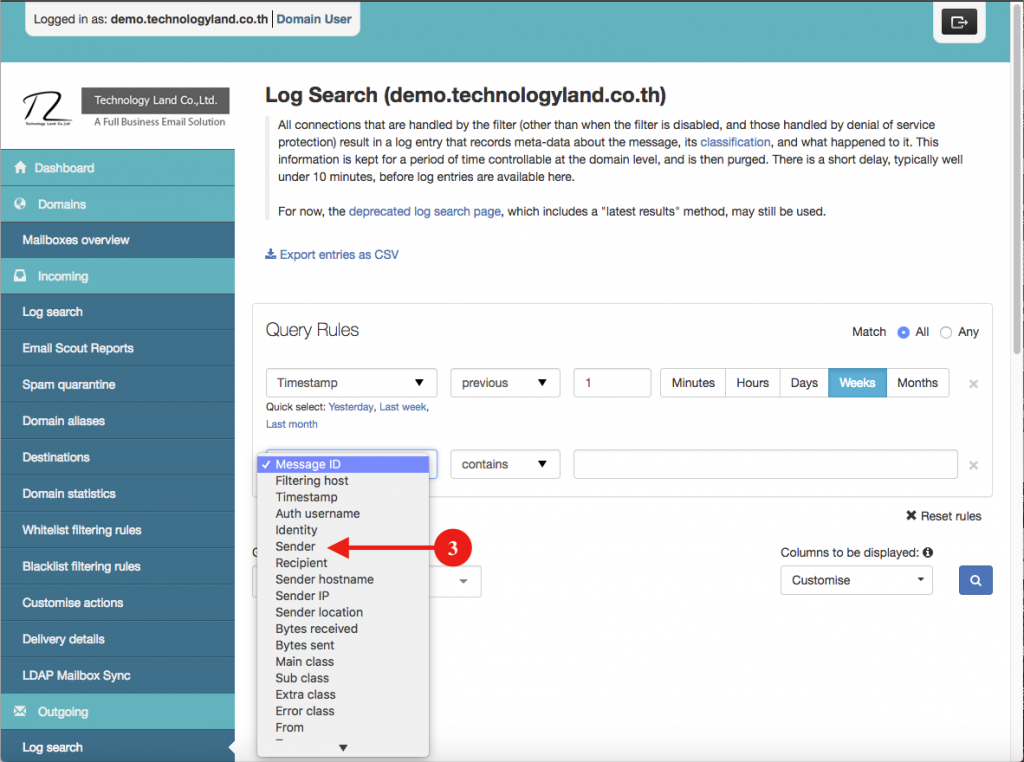
Task: Choose the Any match option
Action: click(947, 331)
